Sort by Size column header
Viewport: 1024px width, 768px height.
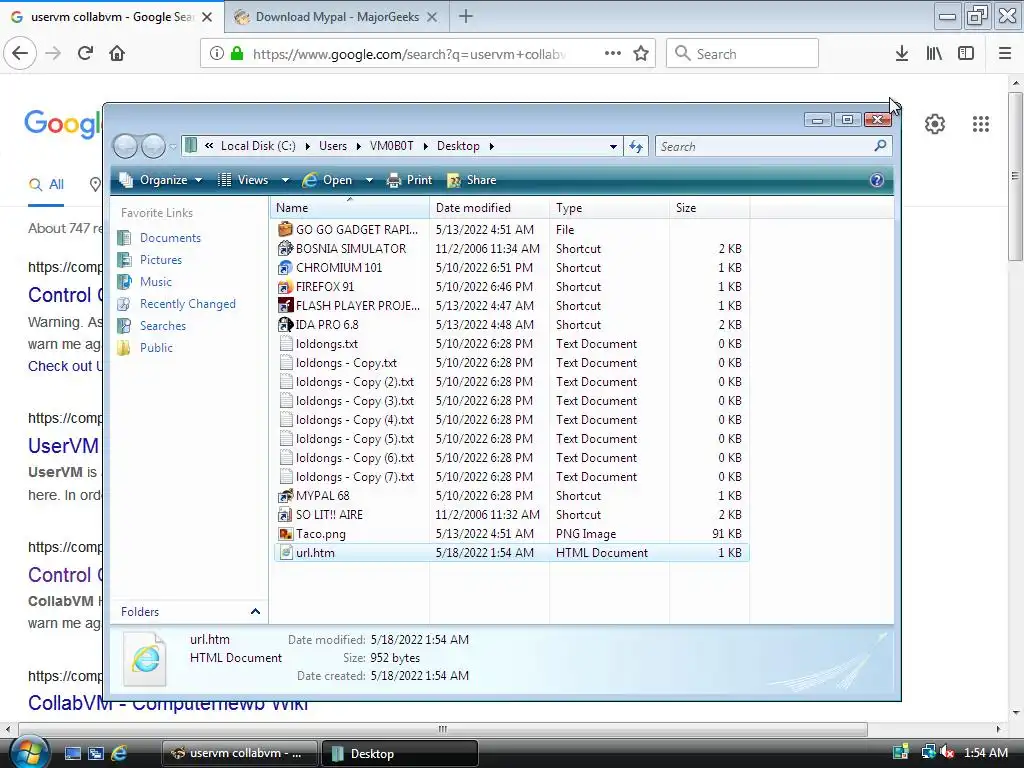(709, 208)
